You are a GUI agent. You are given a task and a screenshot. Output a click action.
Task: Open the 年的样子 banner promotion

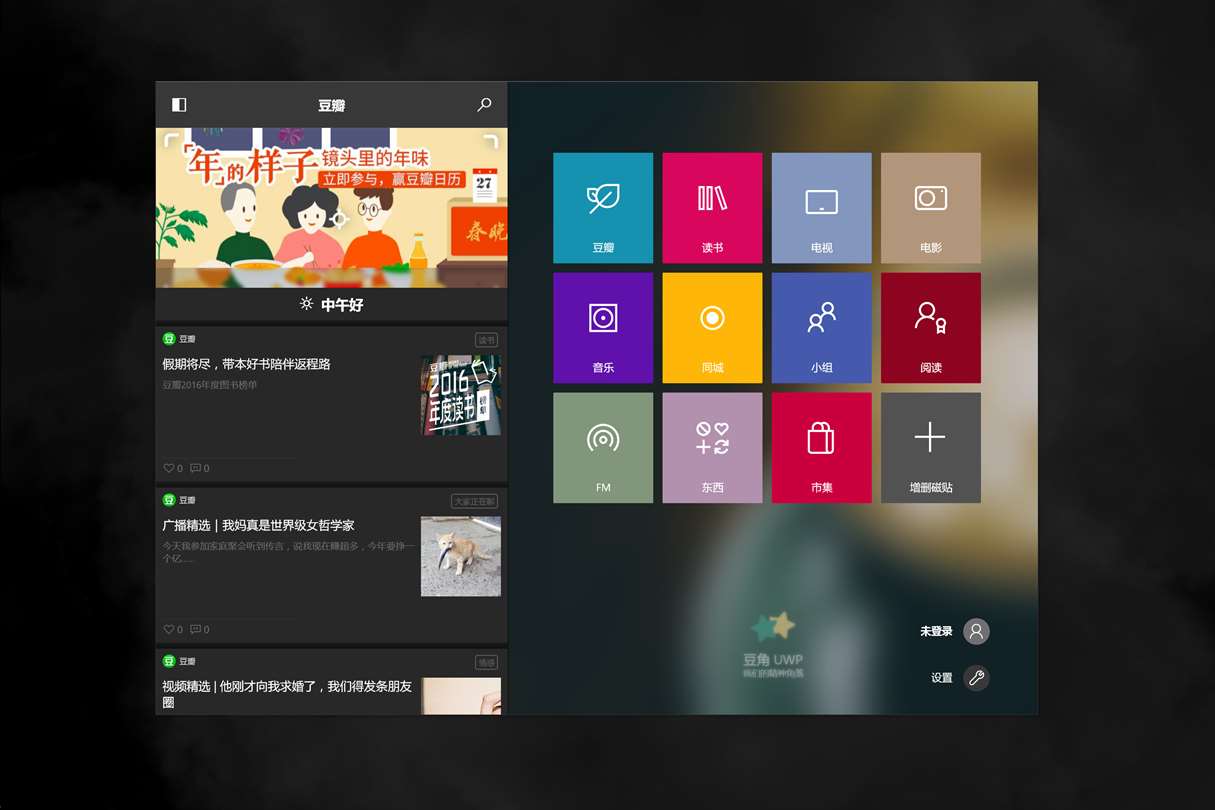tap(331, 208)
